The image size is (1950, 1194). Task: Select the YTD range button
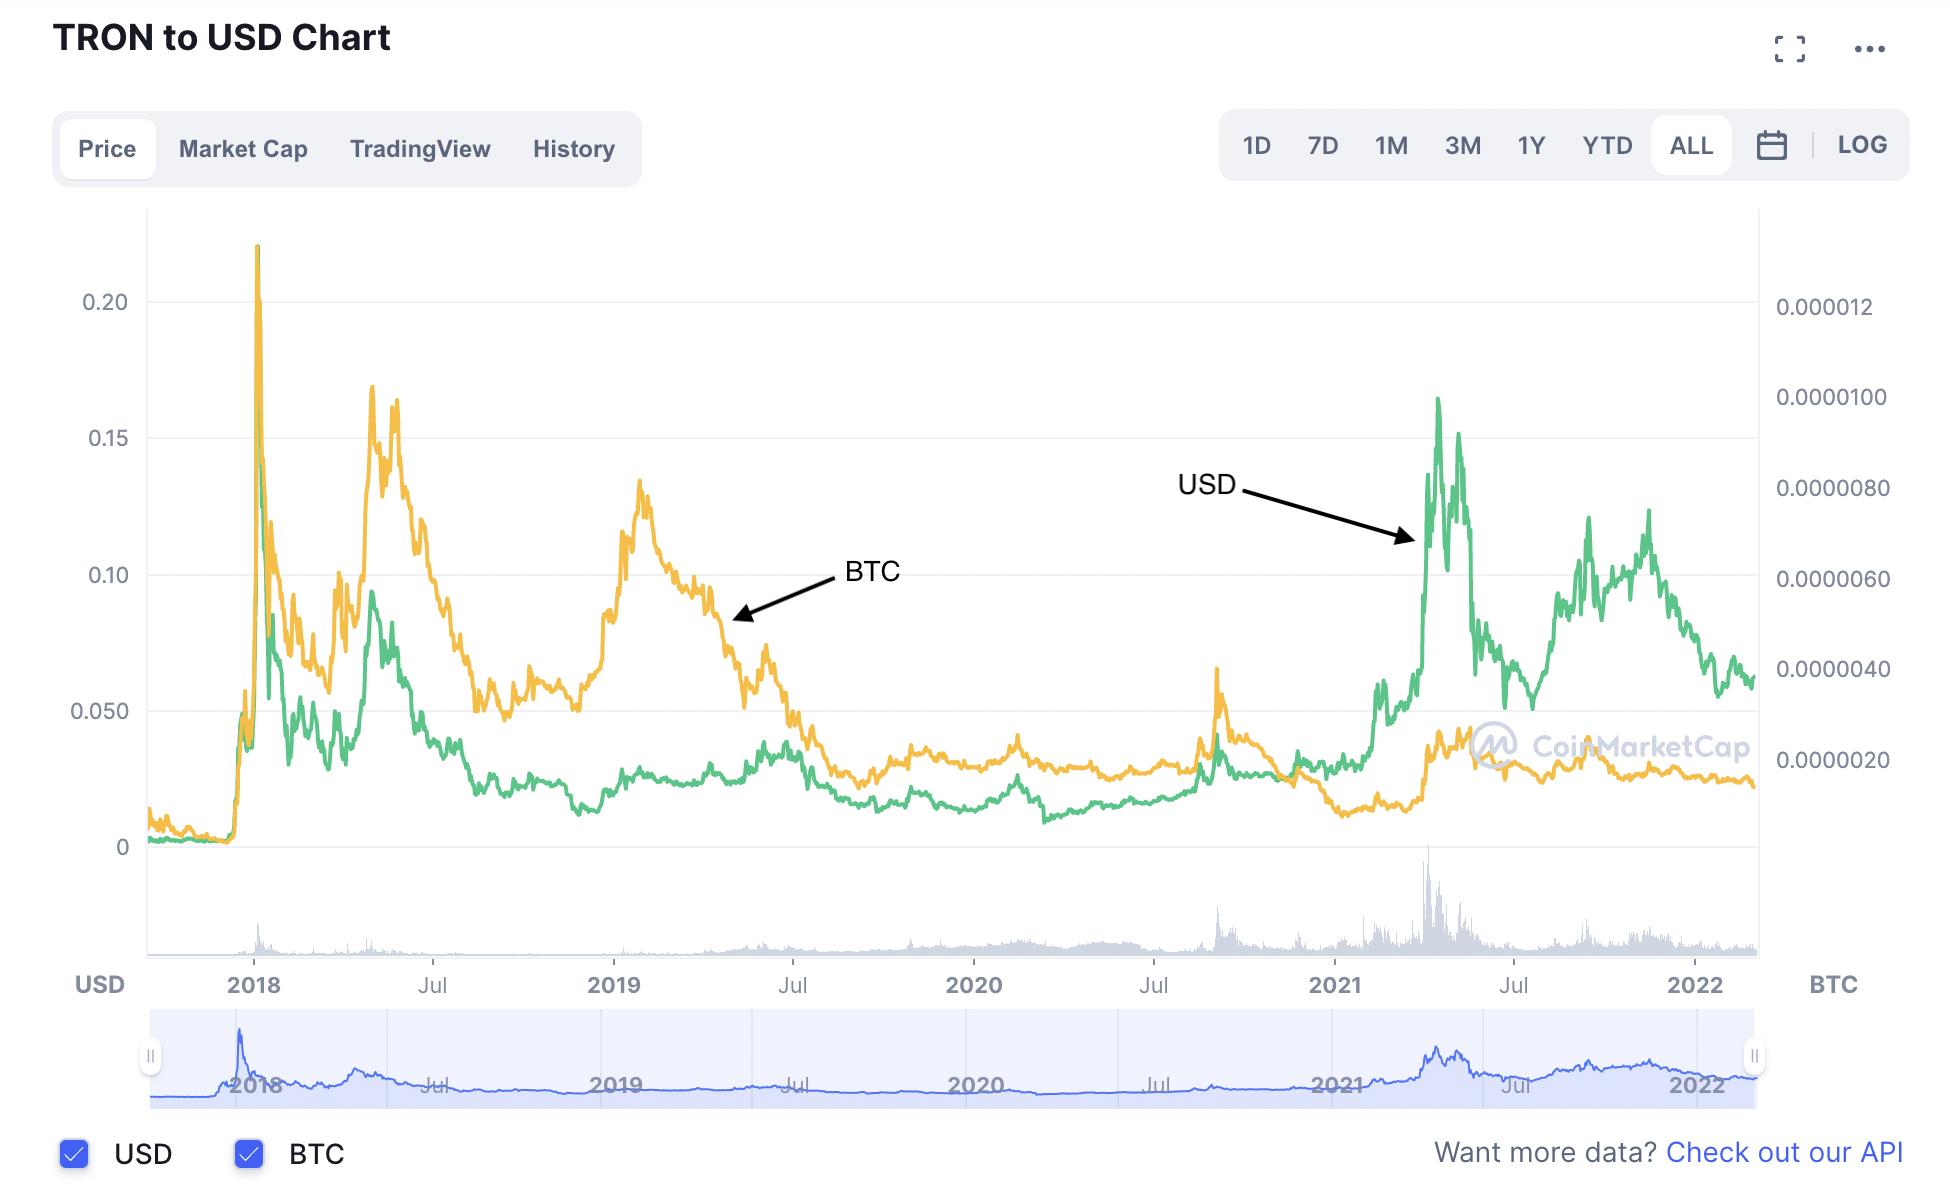click(1606, 146)
